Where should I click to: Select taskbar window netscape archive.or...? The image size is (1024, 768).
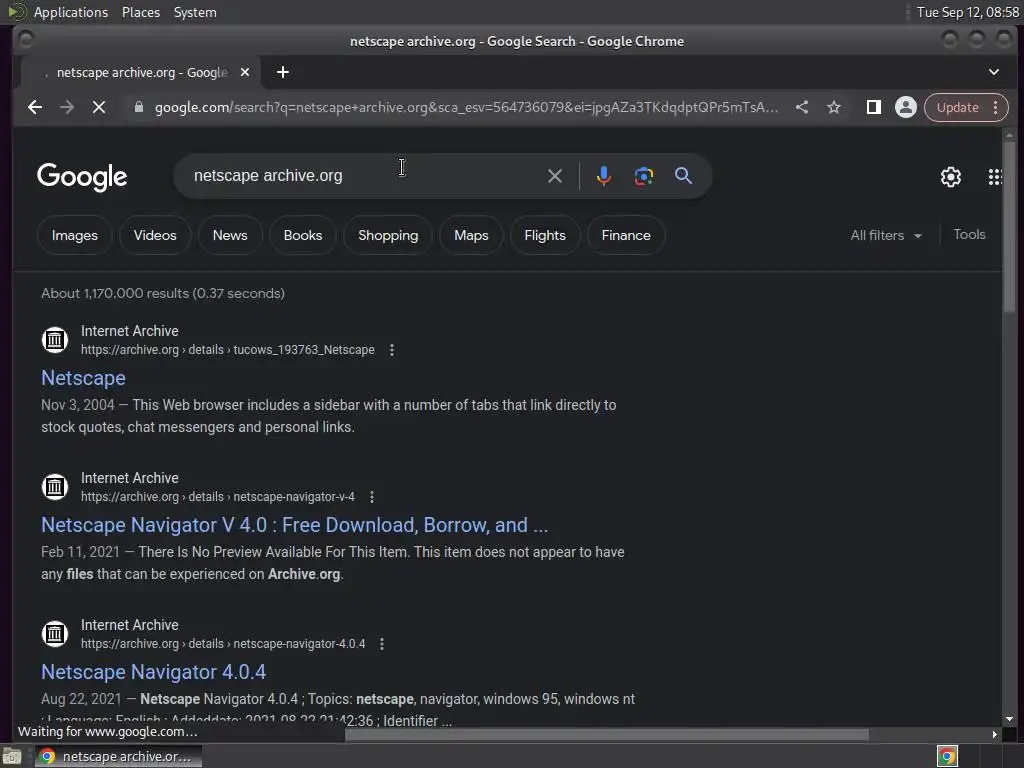(x=118, y=756)
